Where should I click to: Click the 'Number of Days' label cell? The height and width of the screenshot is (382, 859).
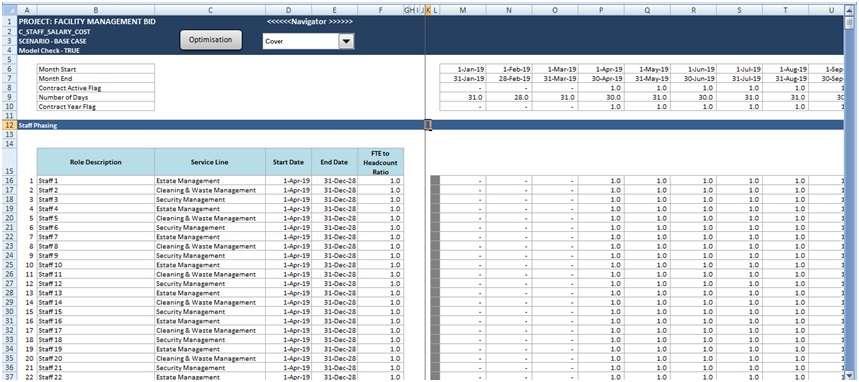96,98
